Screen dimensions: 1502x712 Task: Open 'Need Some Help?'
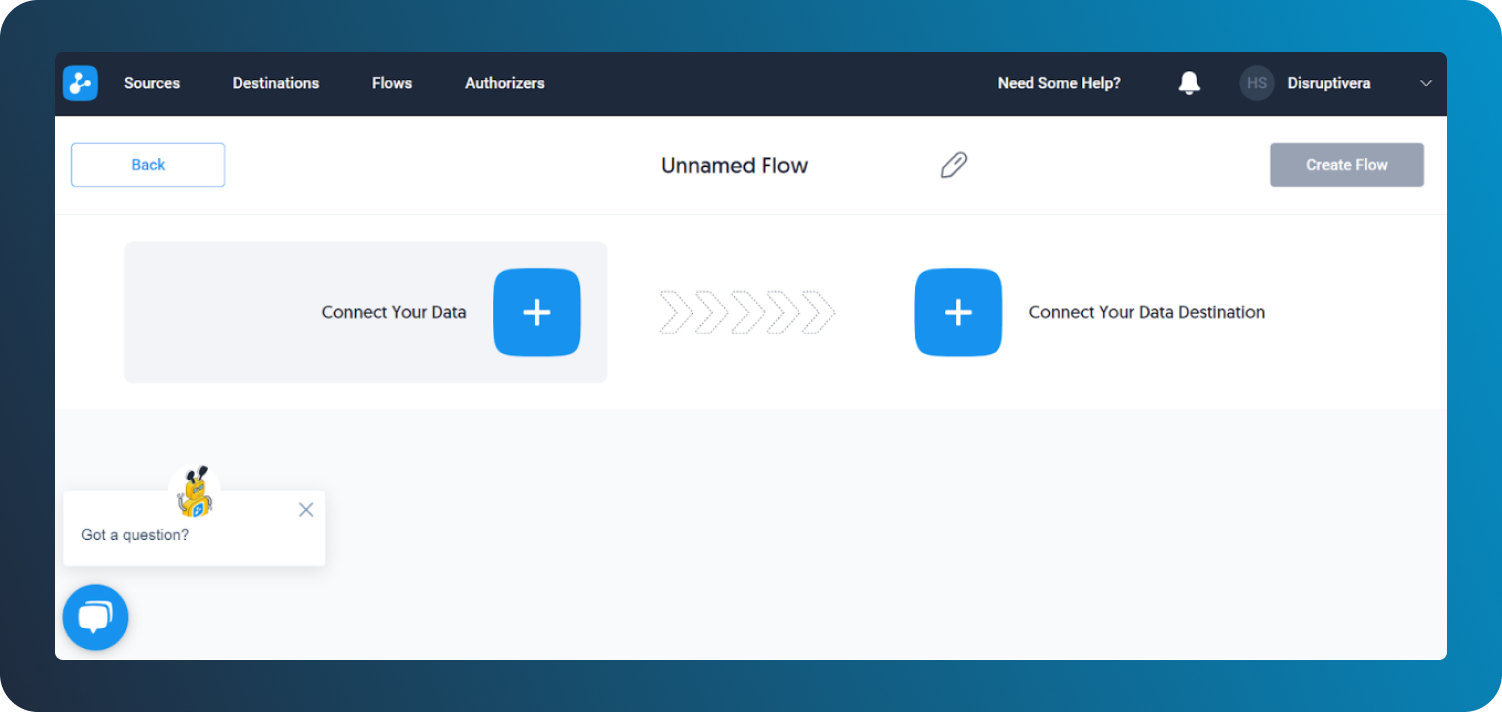(1058, 83)
